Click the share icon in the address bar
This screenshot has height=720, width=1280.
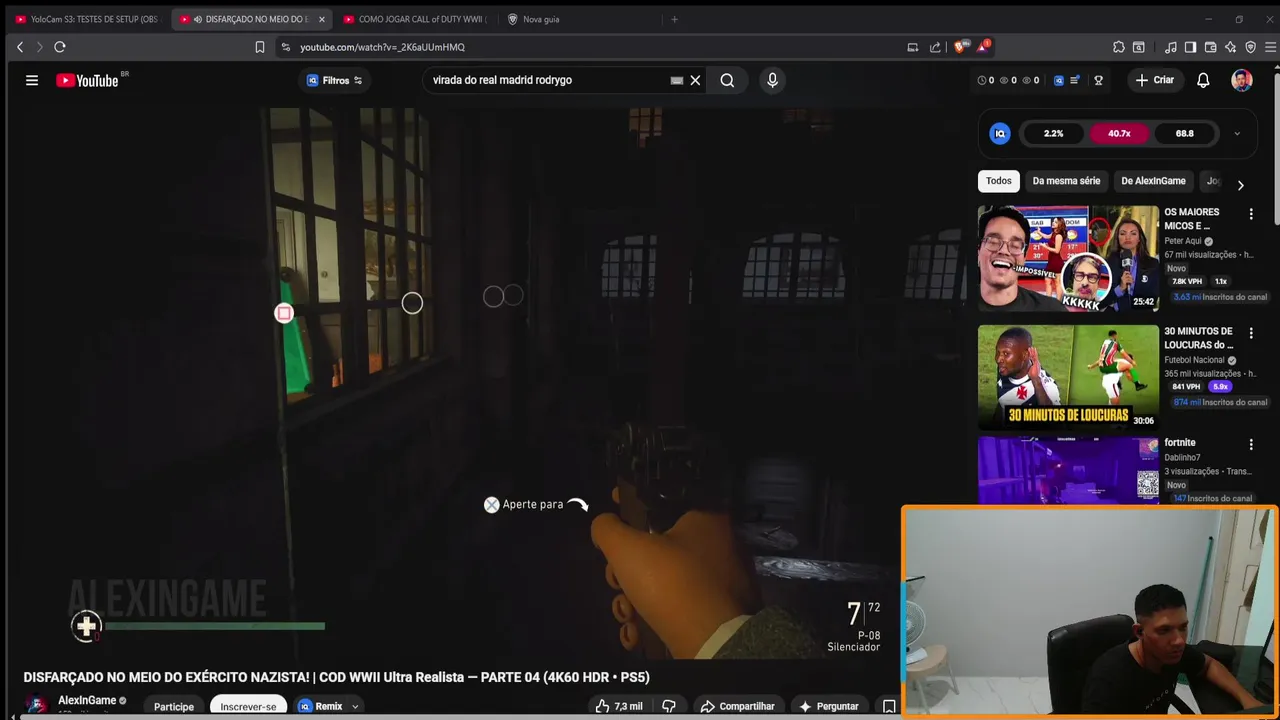click(x=935, y=47)
